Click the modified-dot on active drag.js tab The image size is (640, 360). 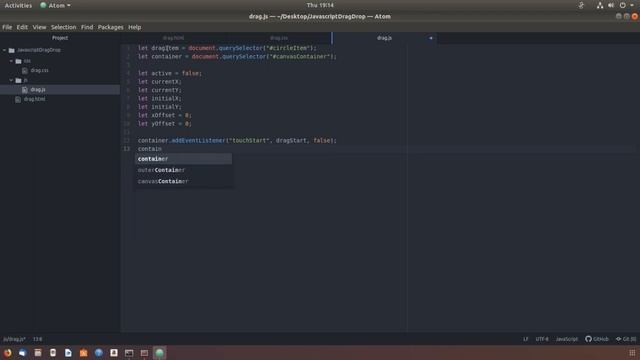pyautogui.click(x=431, y=38)
